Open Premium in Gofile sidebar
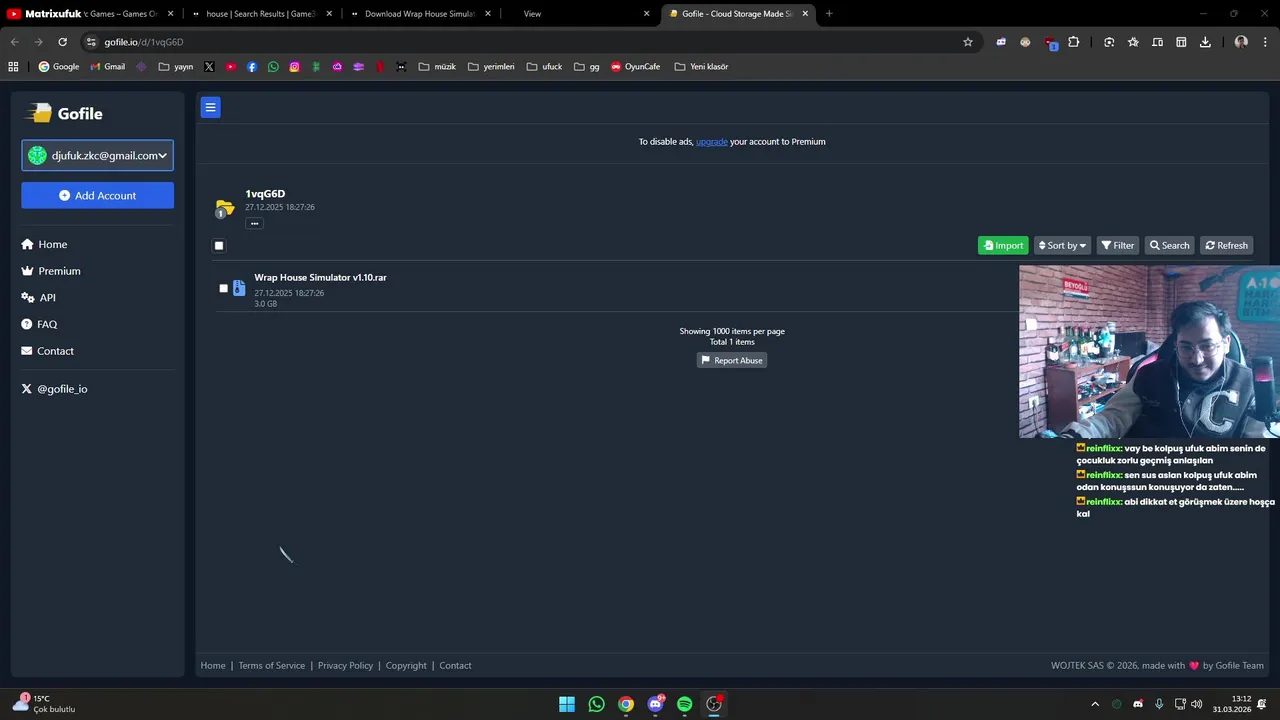The image size is (1280, 720). pos(51,271)
